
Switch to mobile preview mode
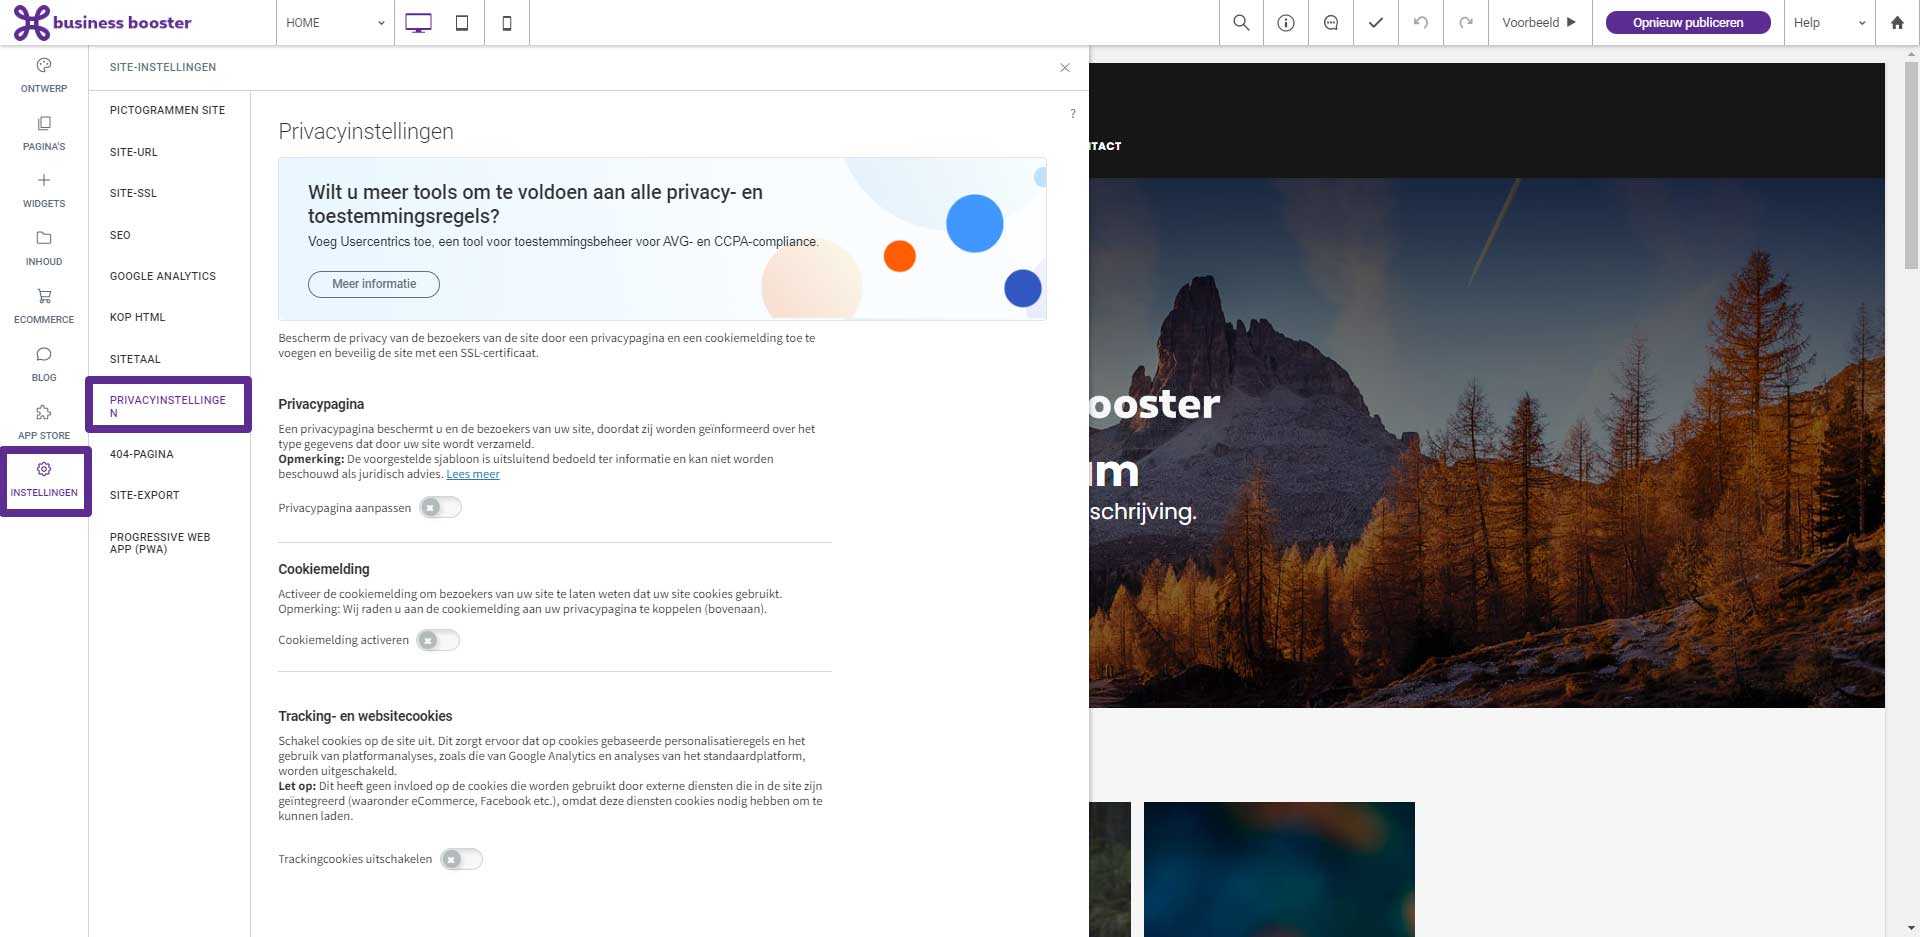coord(507,23)
